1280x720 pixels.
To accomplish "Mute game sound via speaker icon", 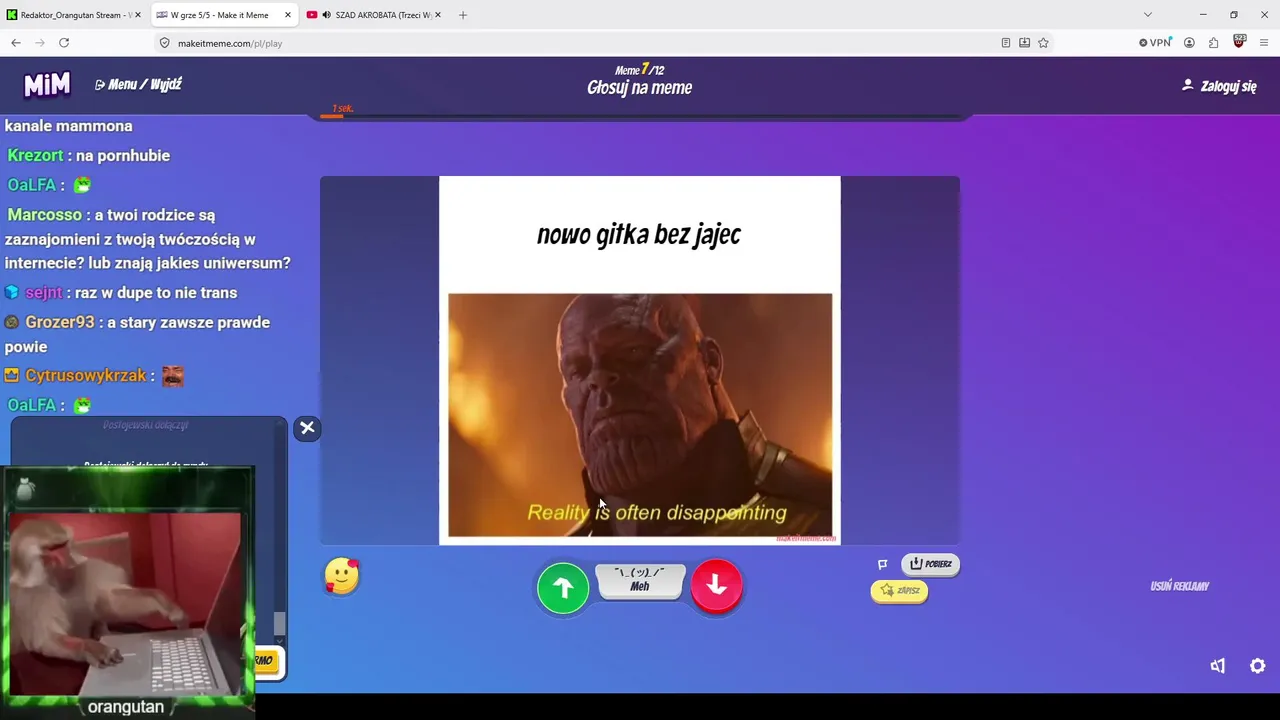I will point(1217,666).
